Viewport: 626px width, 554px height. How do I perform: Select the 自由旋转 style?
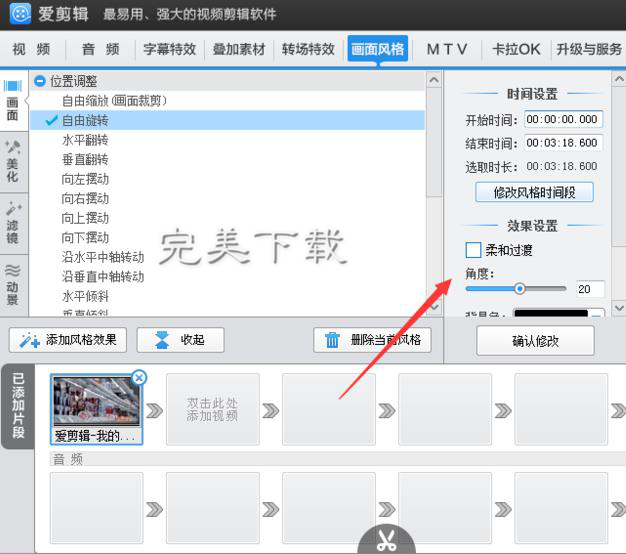[227, 120]
